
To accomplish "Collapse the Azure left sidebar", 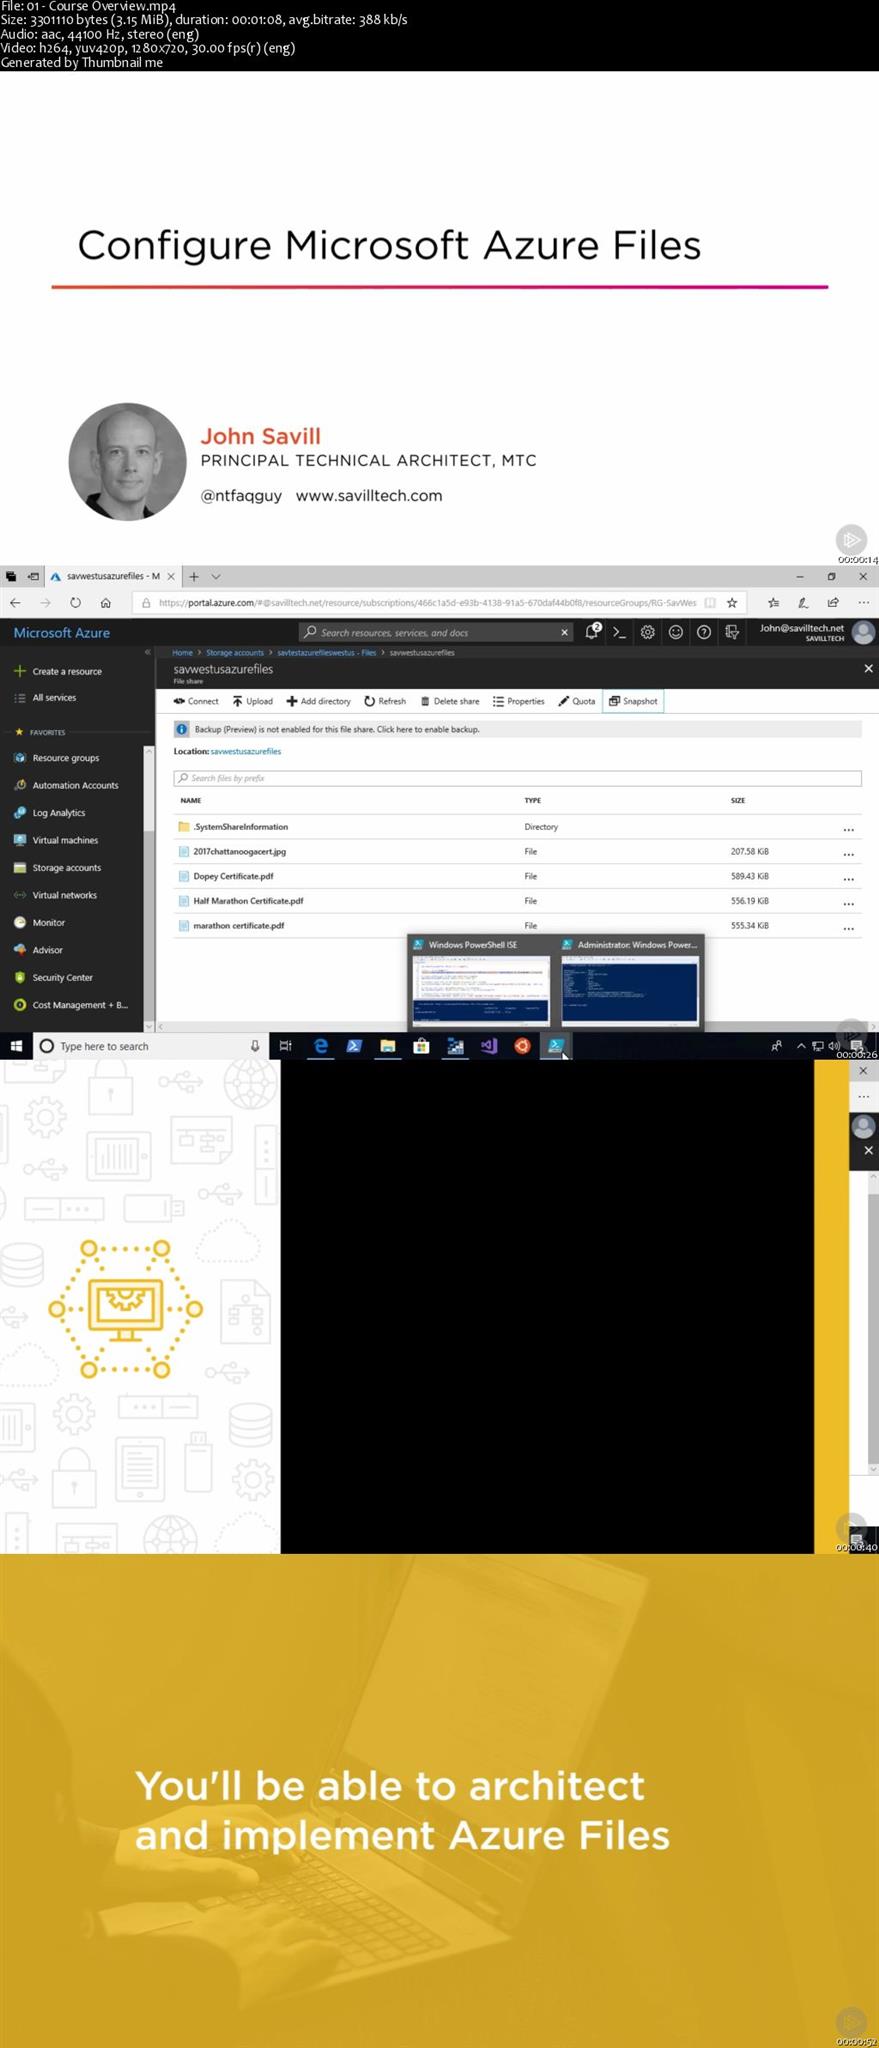I will (x=147, y=652).
